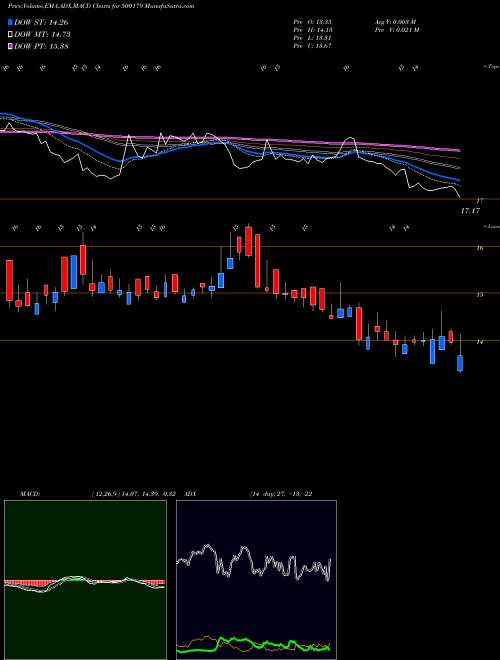Click the 'Pre H: 14.13' value
Image resolution: width=500 pixels, height=660 pixels.
click(313, 30)
